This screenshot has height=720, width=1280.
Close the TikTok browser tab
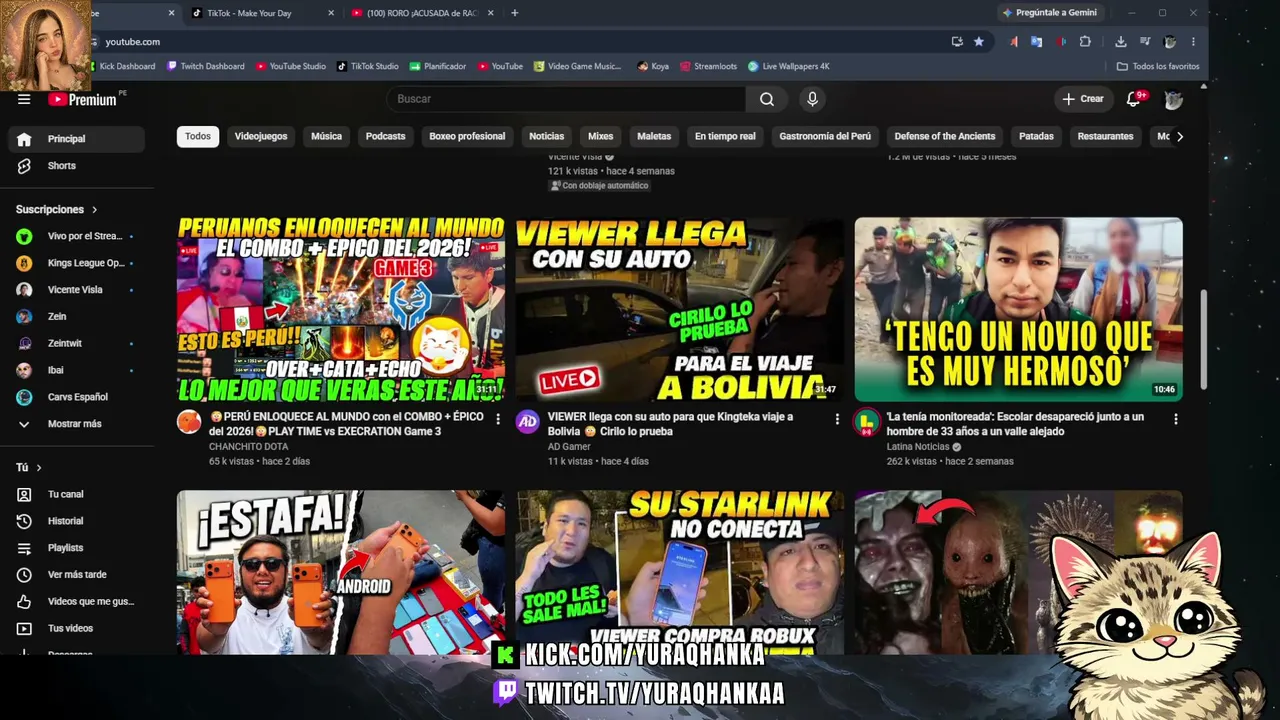[x=331, y=13]
